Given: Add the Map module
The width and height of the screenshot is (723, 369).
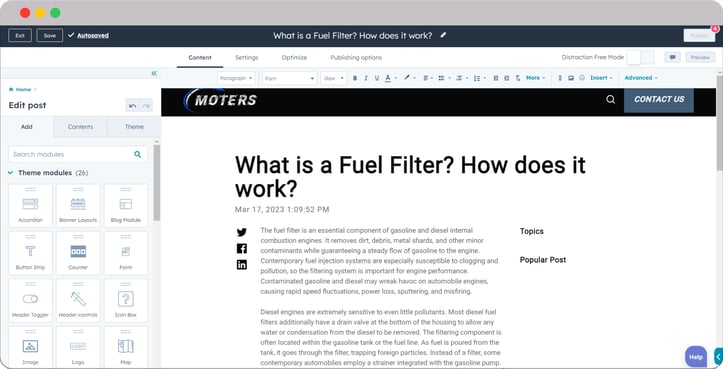Looking at the screenshot, I should (126, 347).
